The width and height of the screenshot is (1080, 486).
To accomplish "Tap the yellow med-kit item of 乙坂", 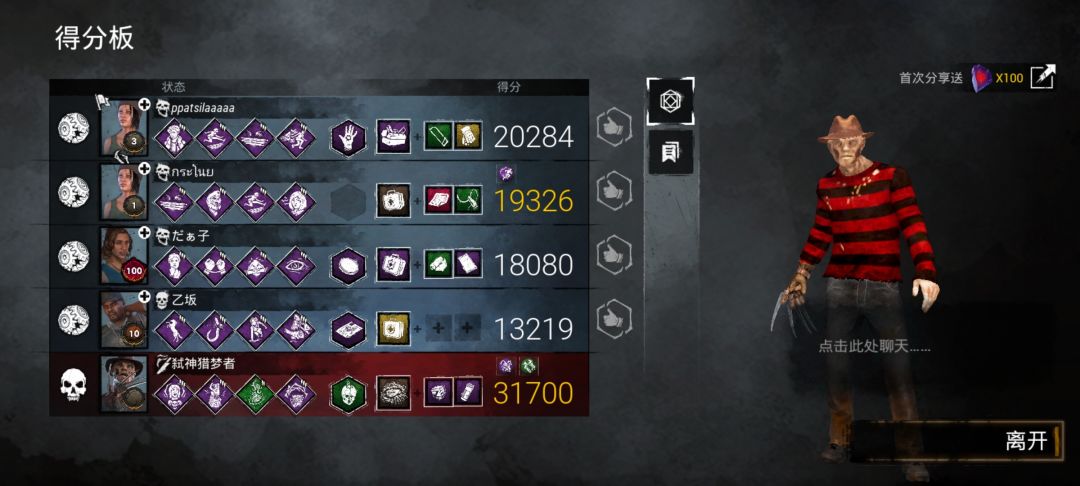I will [393, 328].
